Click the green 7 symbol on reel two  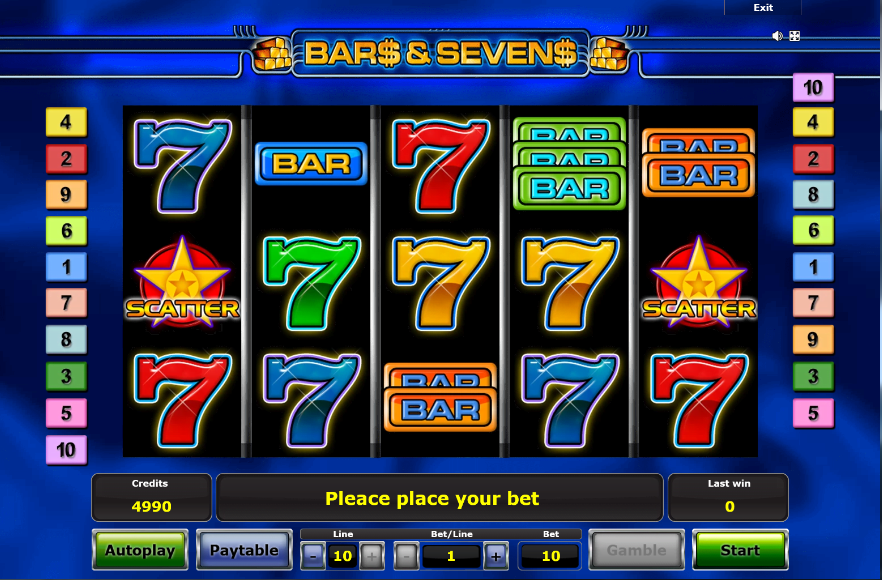311,282
